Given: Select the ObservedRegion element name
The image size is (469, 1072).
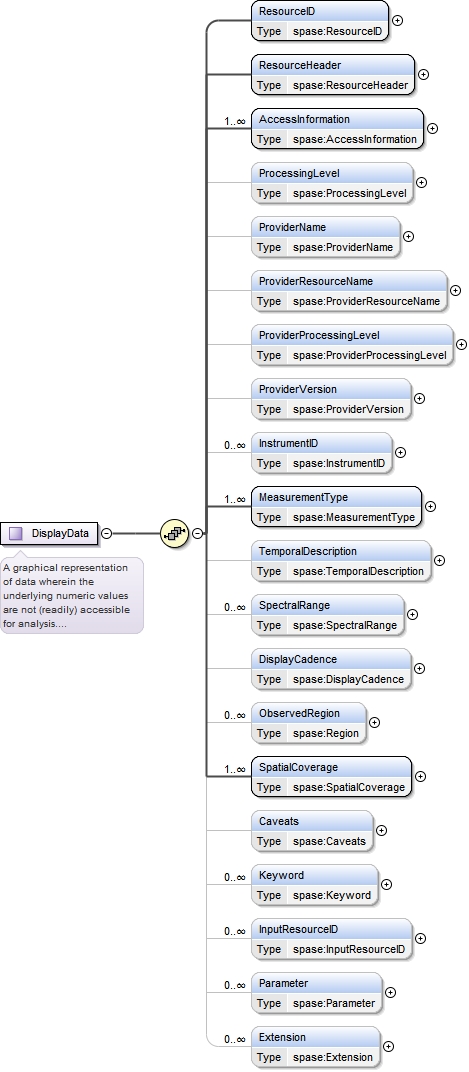Looking at the screenshot, I should tap(299, 714).
